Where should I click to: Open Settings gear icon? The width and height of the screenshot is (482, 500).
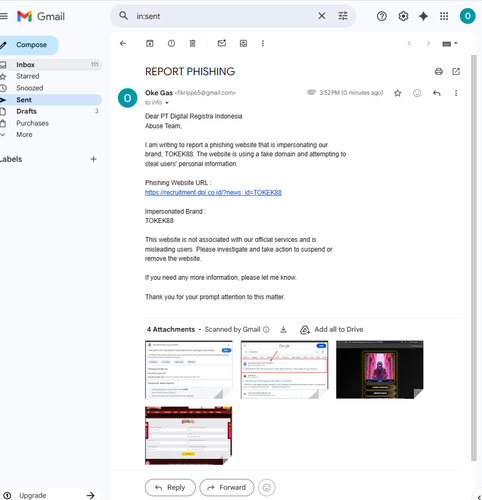(403, 16)
